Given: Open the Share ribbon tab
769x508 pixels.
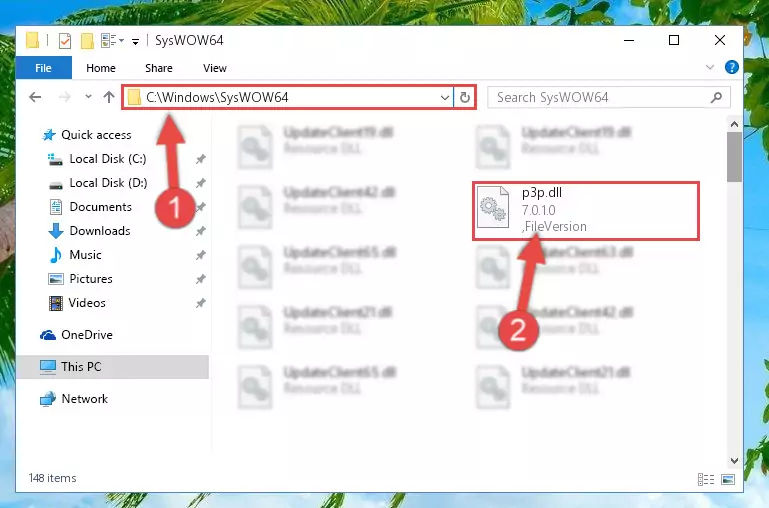Looking at the screenshot, I should tap(158, 68).
